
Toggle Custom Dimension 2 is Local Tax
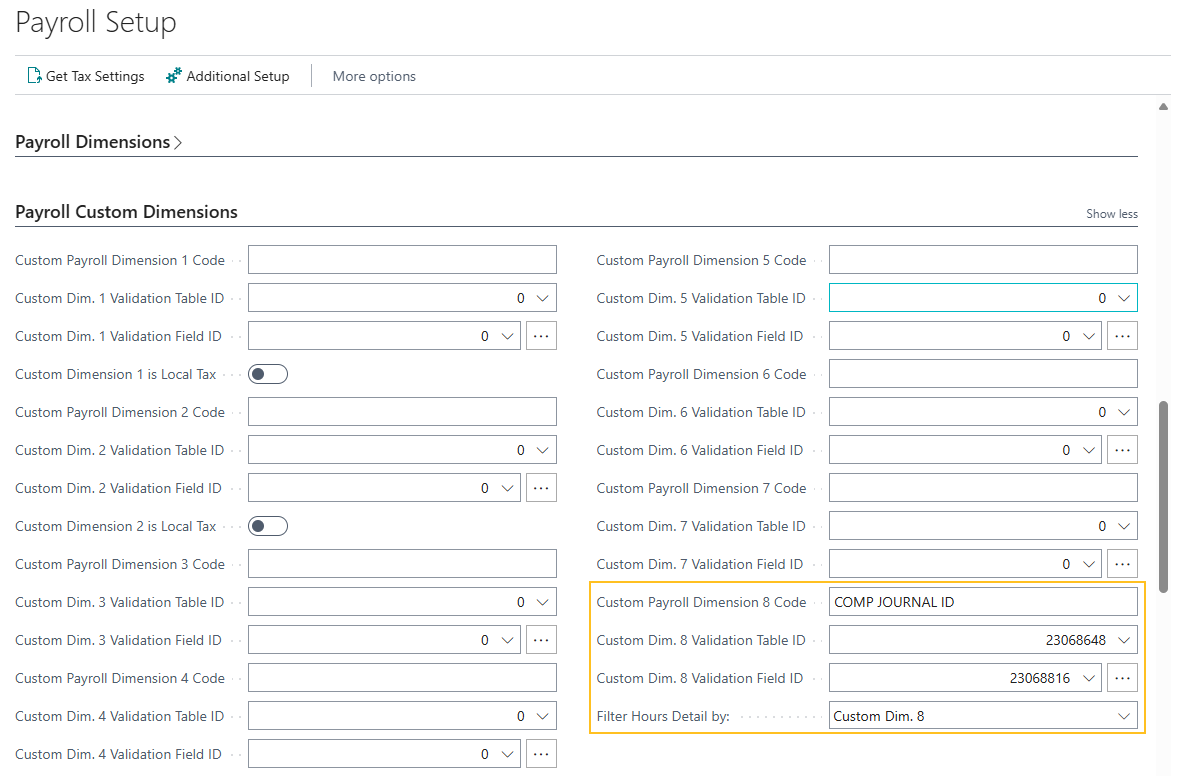click(267, 525)
